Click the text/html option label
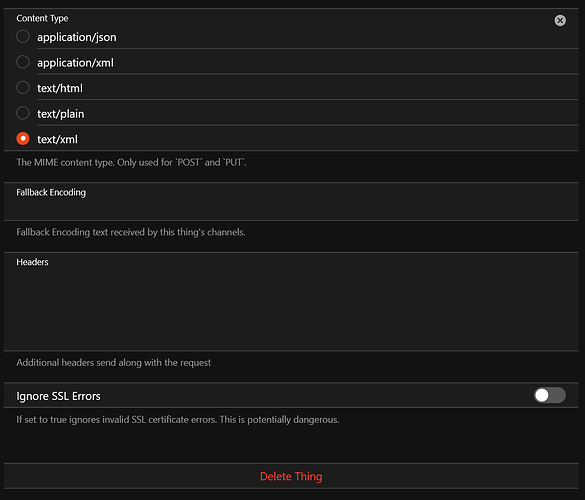The height and width of the screenshot is (500, 585). tap(60, 88)
